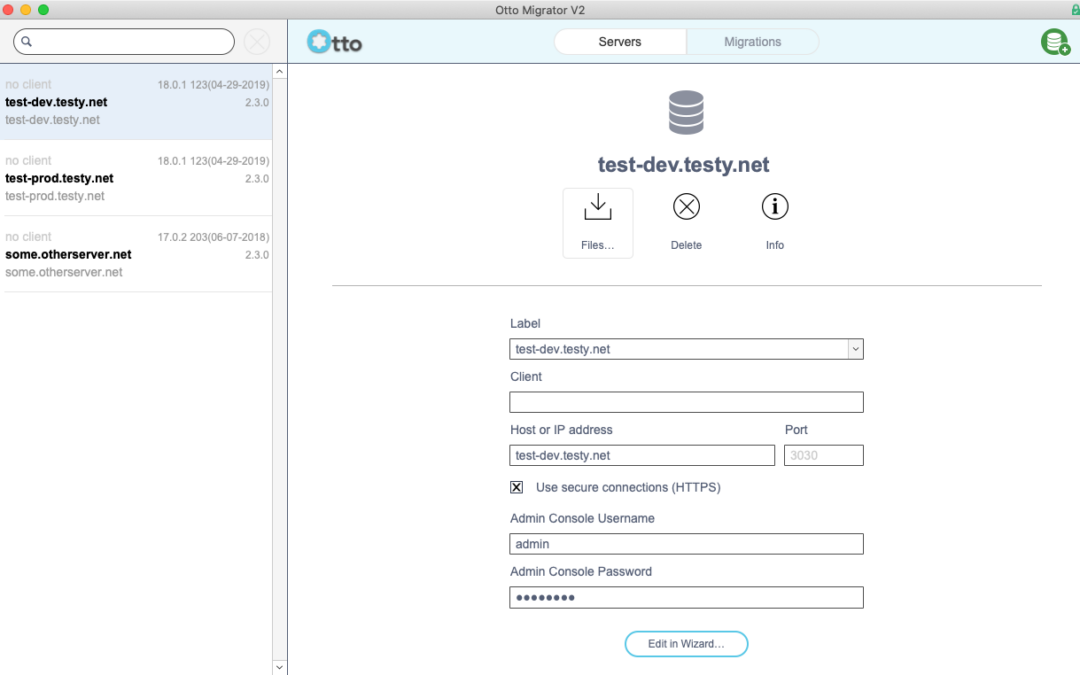Image resolution: width=1080 pixels, height=675 pixels.
Task: Click the Host or IP address field
Action: point(642,455)
